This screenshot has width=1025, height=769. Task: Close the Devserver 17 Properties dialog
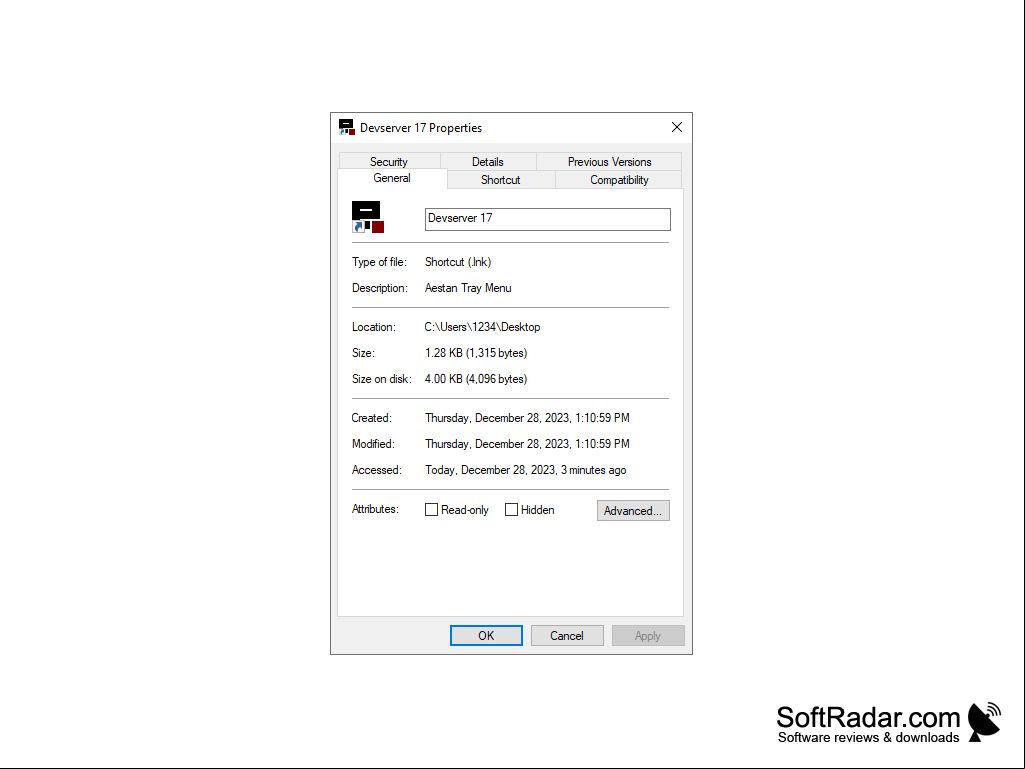pos(677,128)
